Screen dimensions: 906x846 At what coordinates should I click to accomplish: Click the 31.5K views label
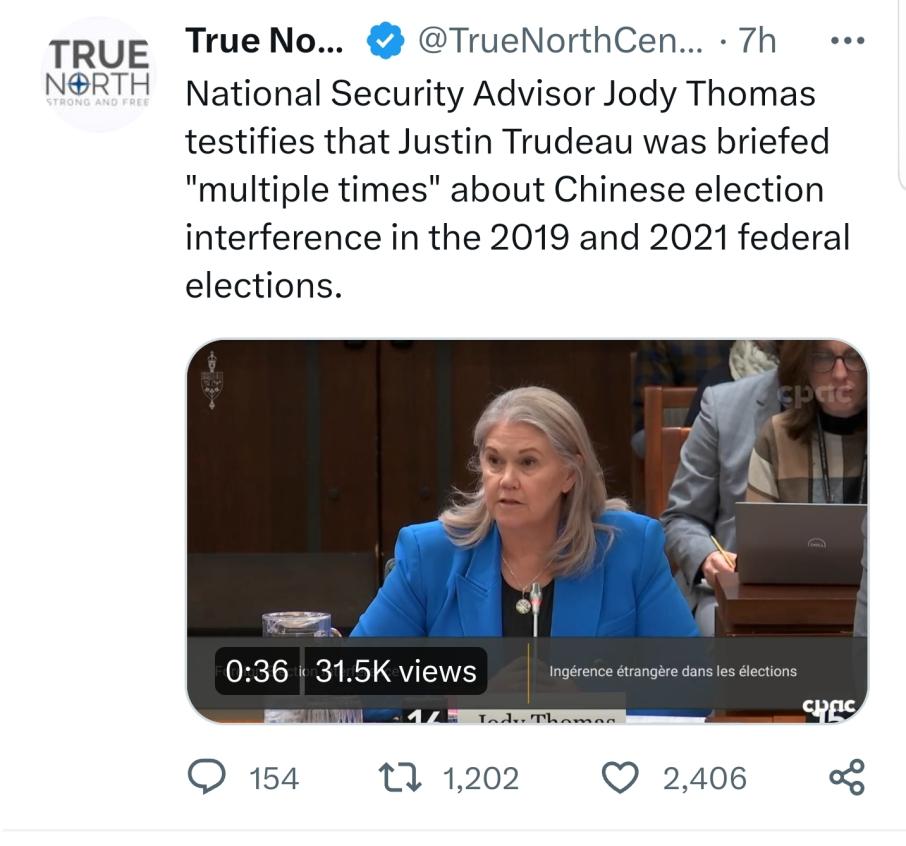tap(396, 671)
